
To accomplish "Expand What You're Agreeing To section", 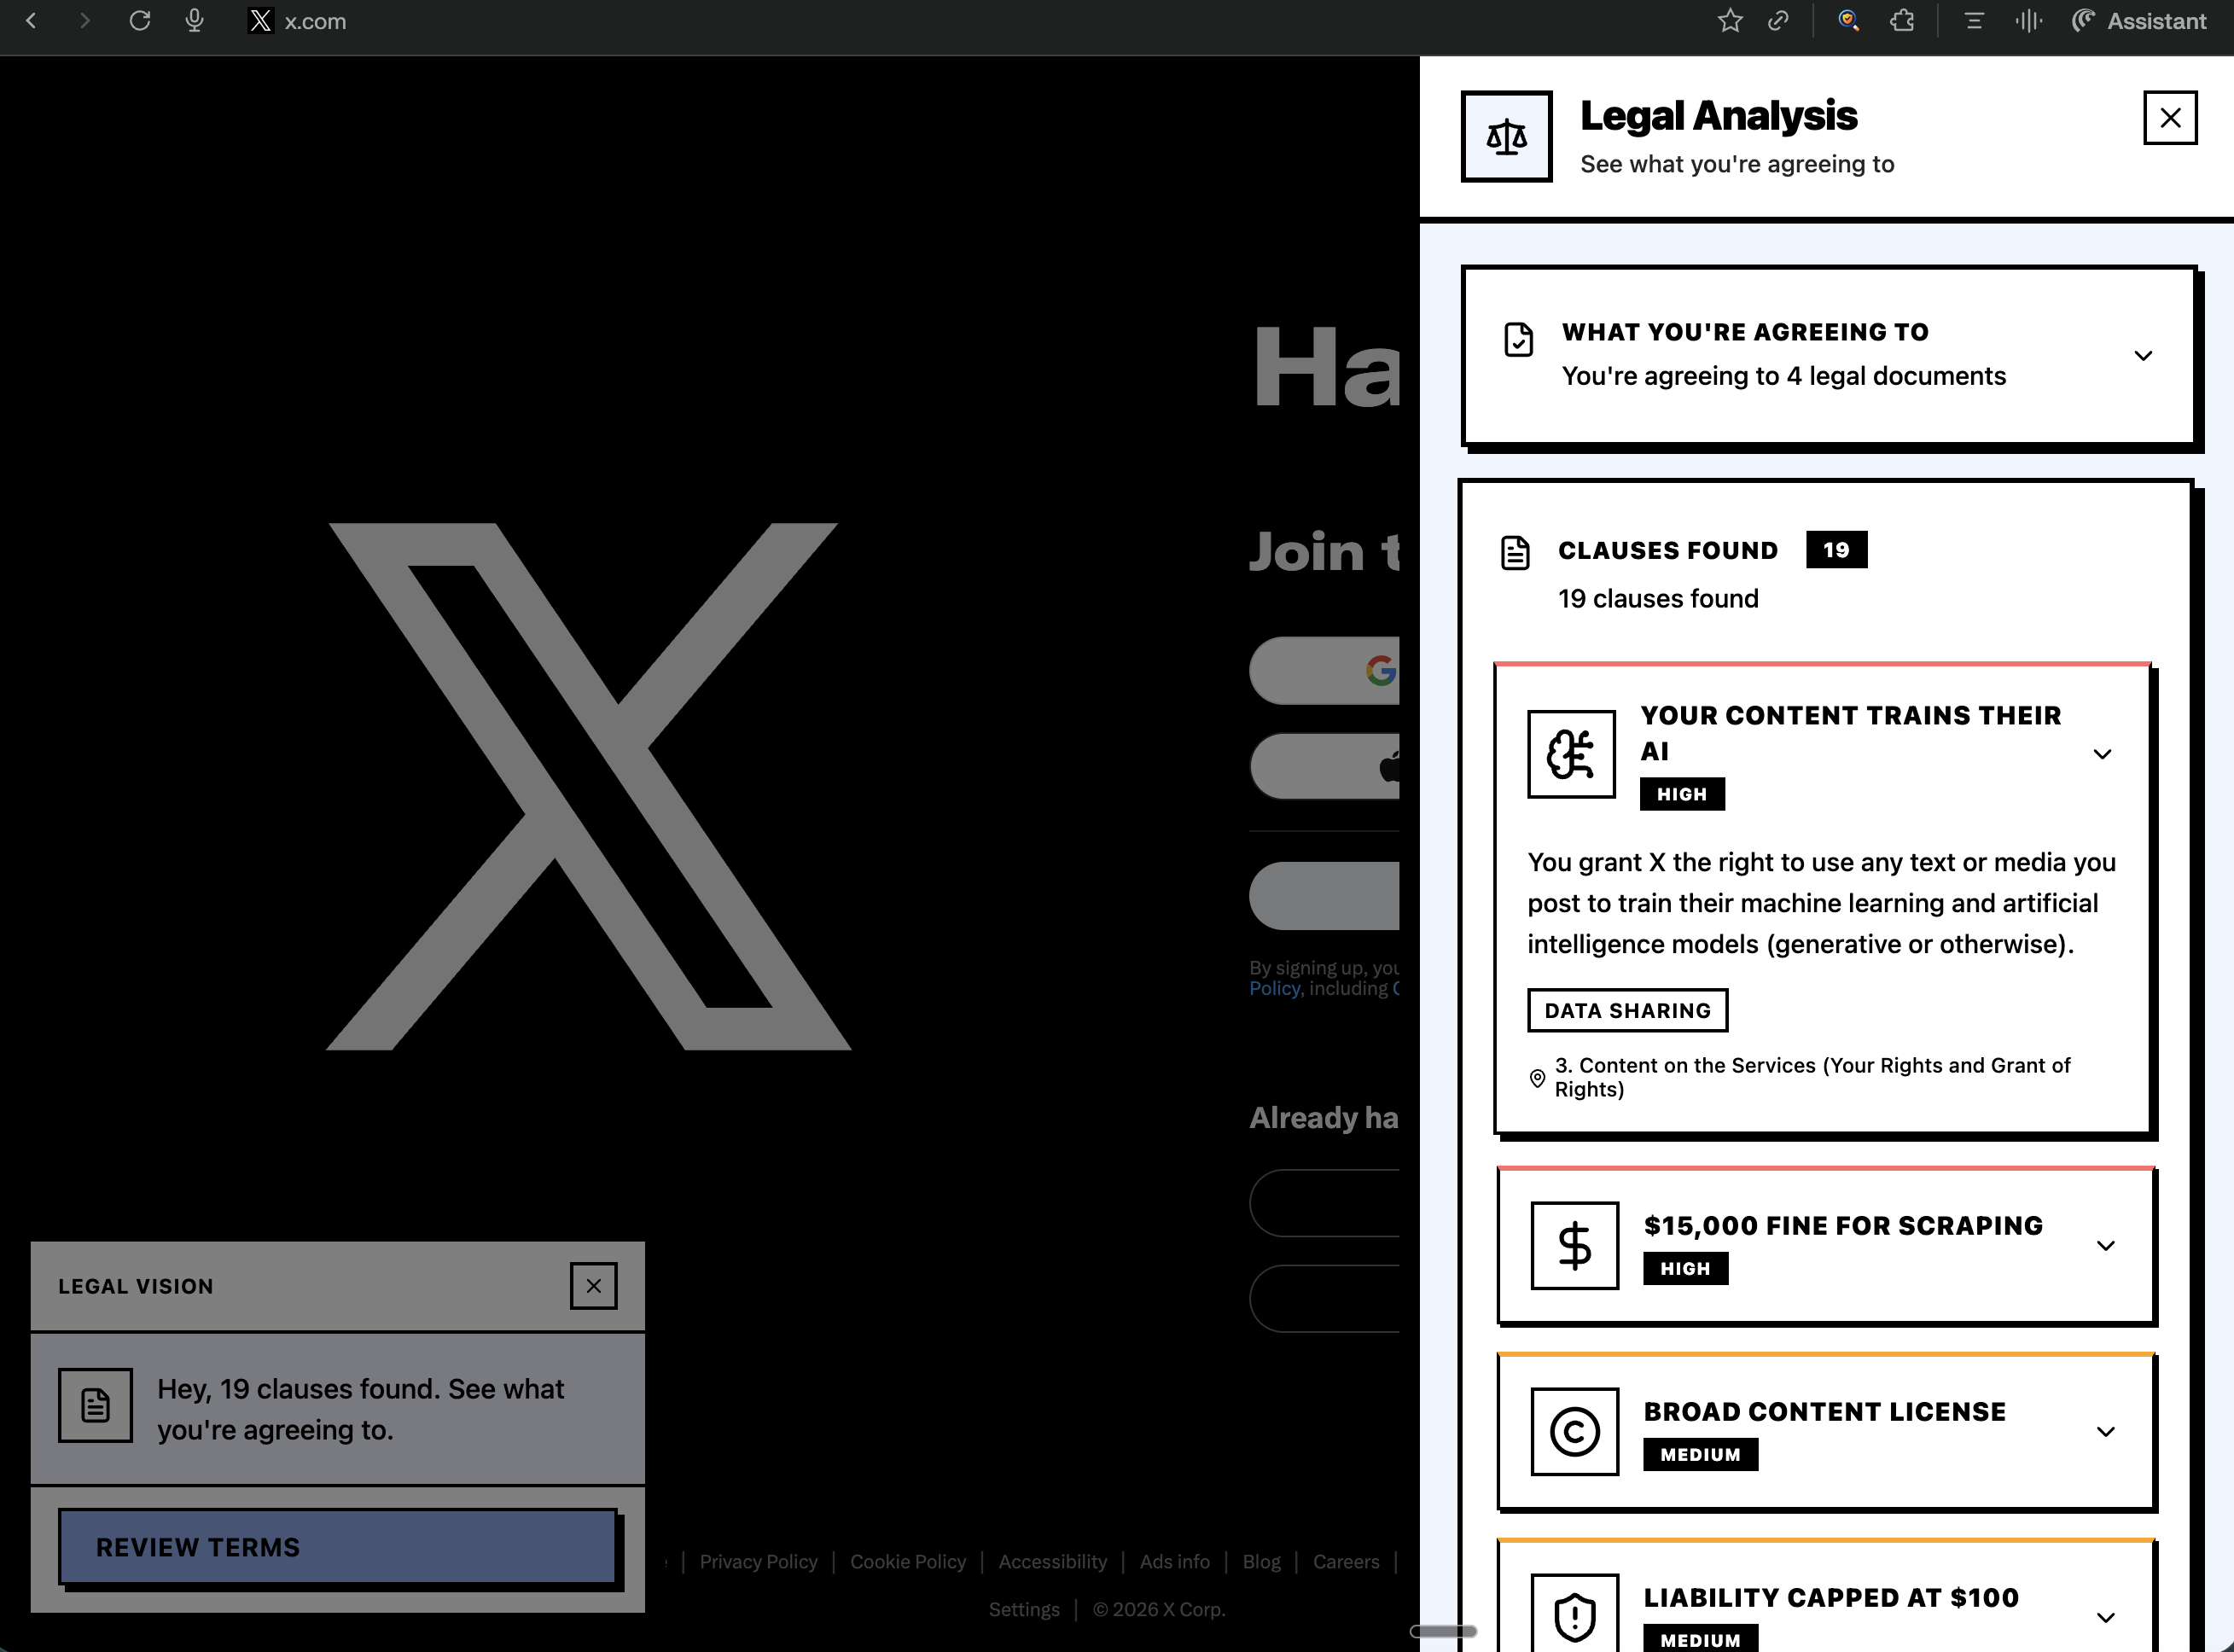I will [2142, 356].
